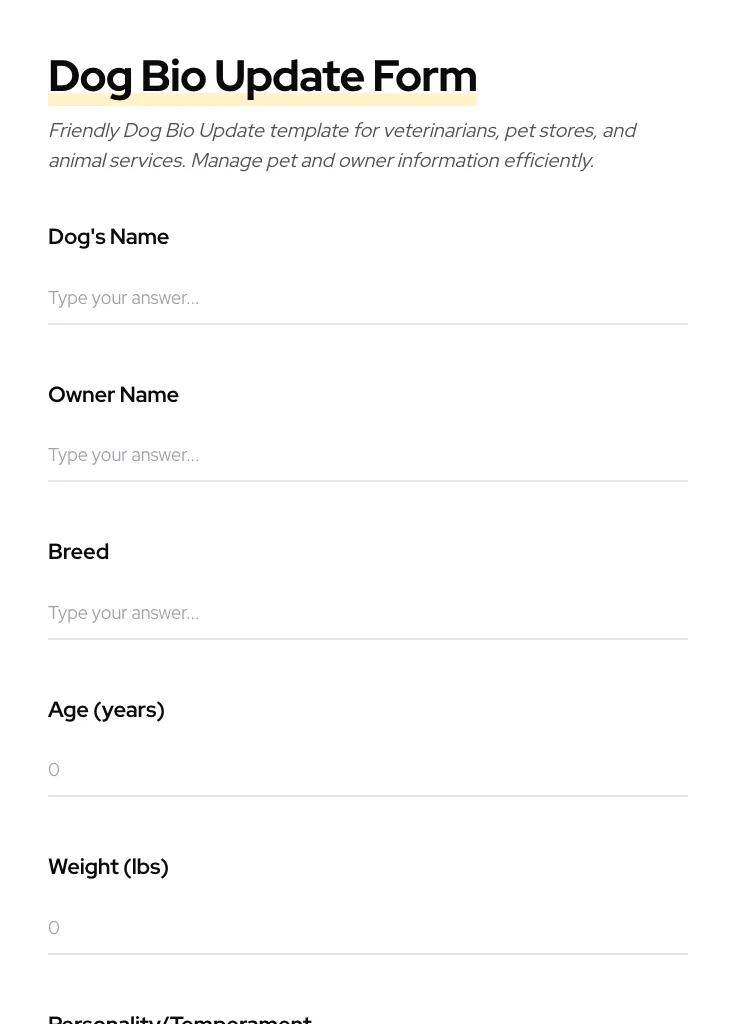Click the zero placeholder in the Weight field
Viewport: 736px width, 1024px height.
tap(54, 928)
